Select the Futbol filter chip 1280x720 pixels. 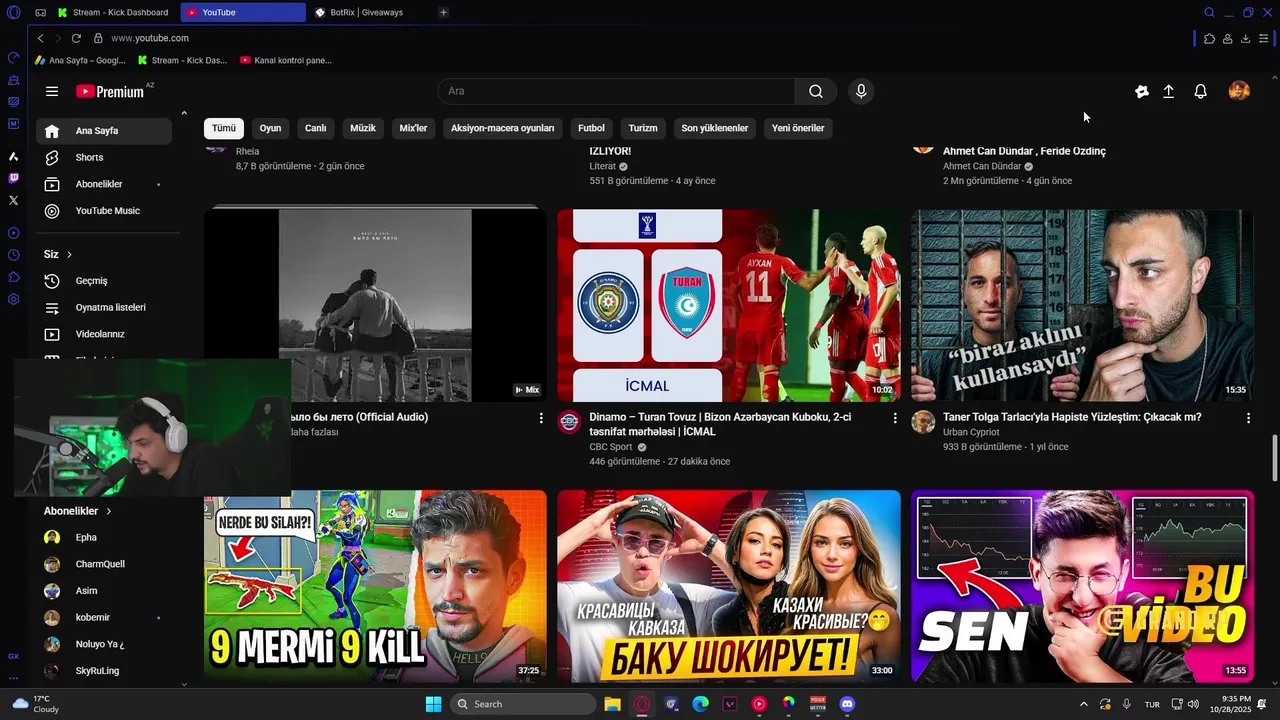[x=591, y=128]
